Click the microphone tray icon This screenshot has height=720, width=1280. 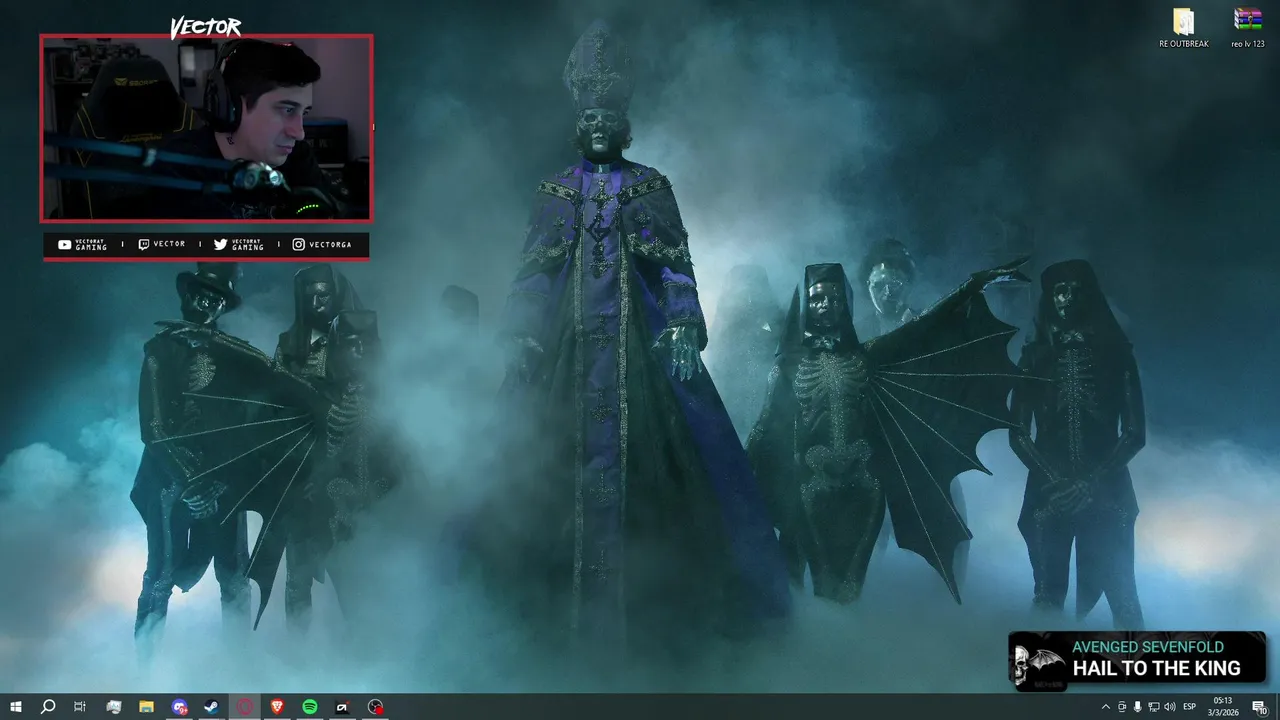1138,707
